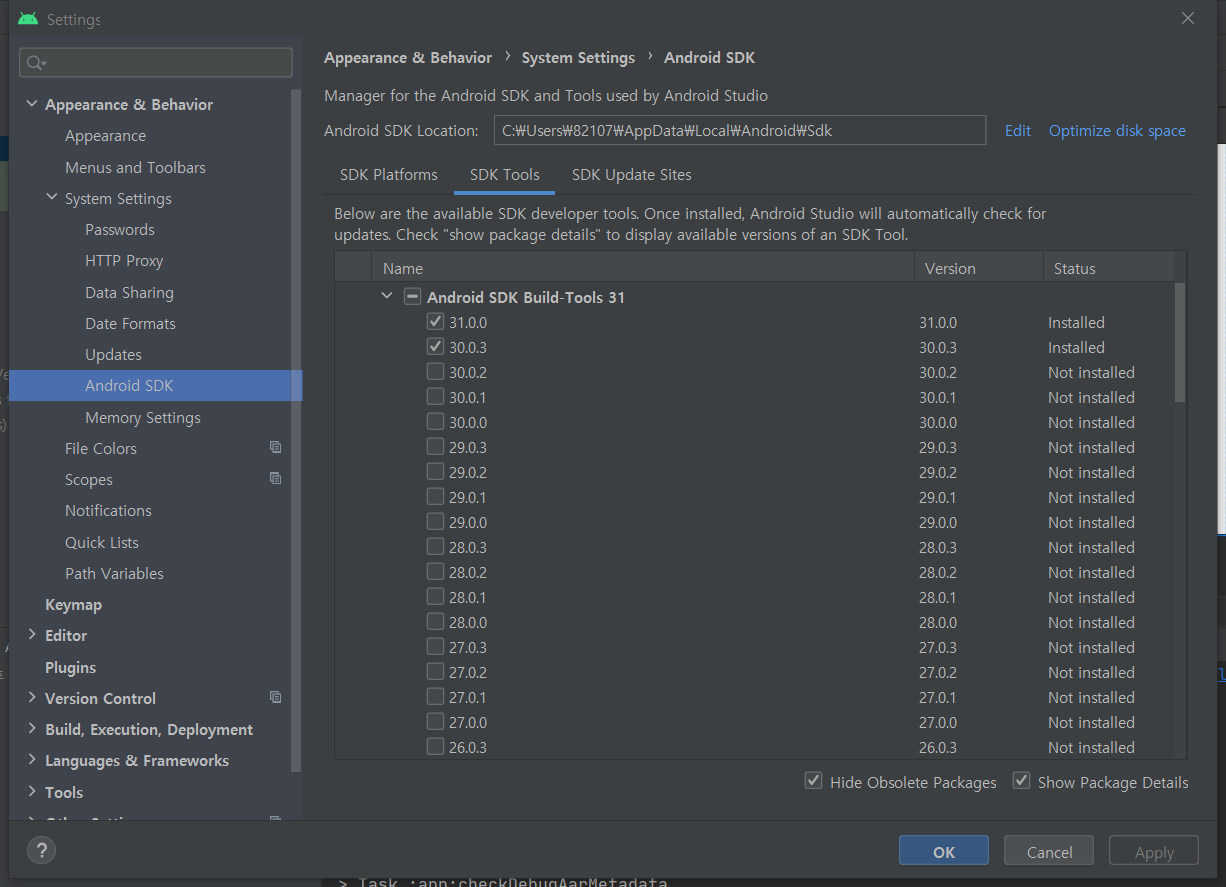The width and height of the screenshot is (1226, 887).
Task: Click 'Not installed' status in 28.0.0 row
Action: (1091, 622)
